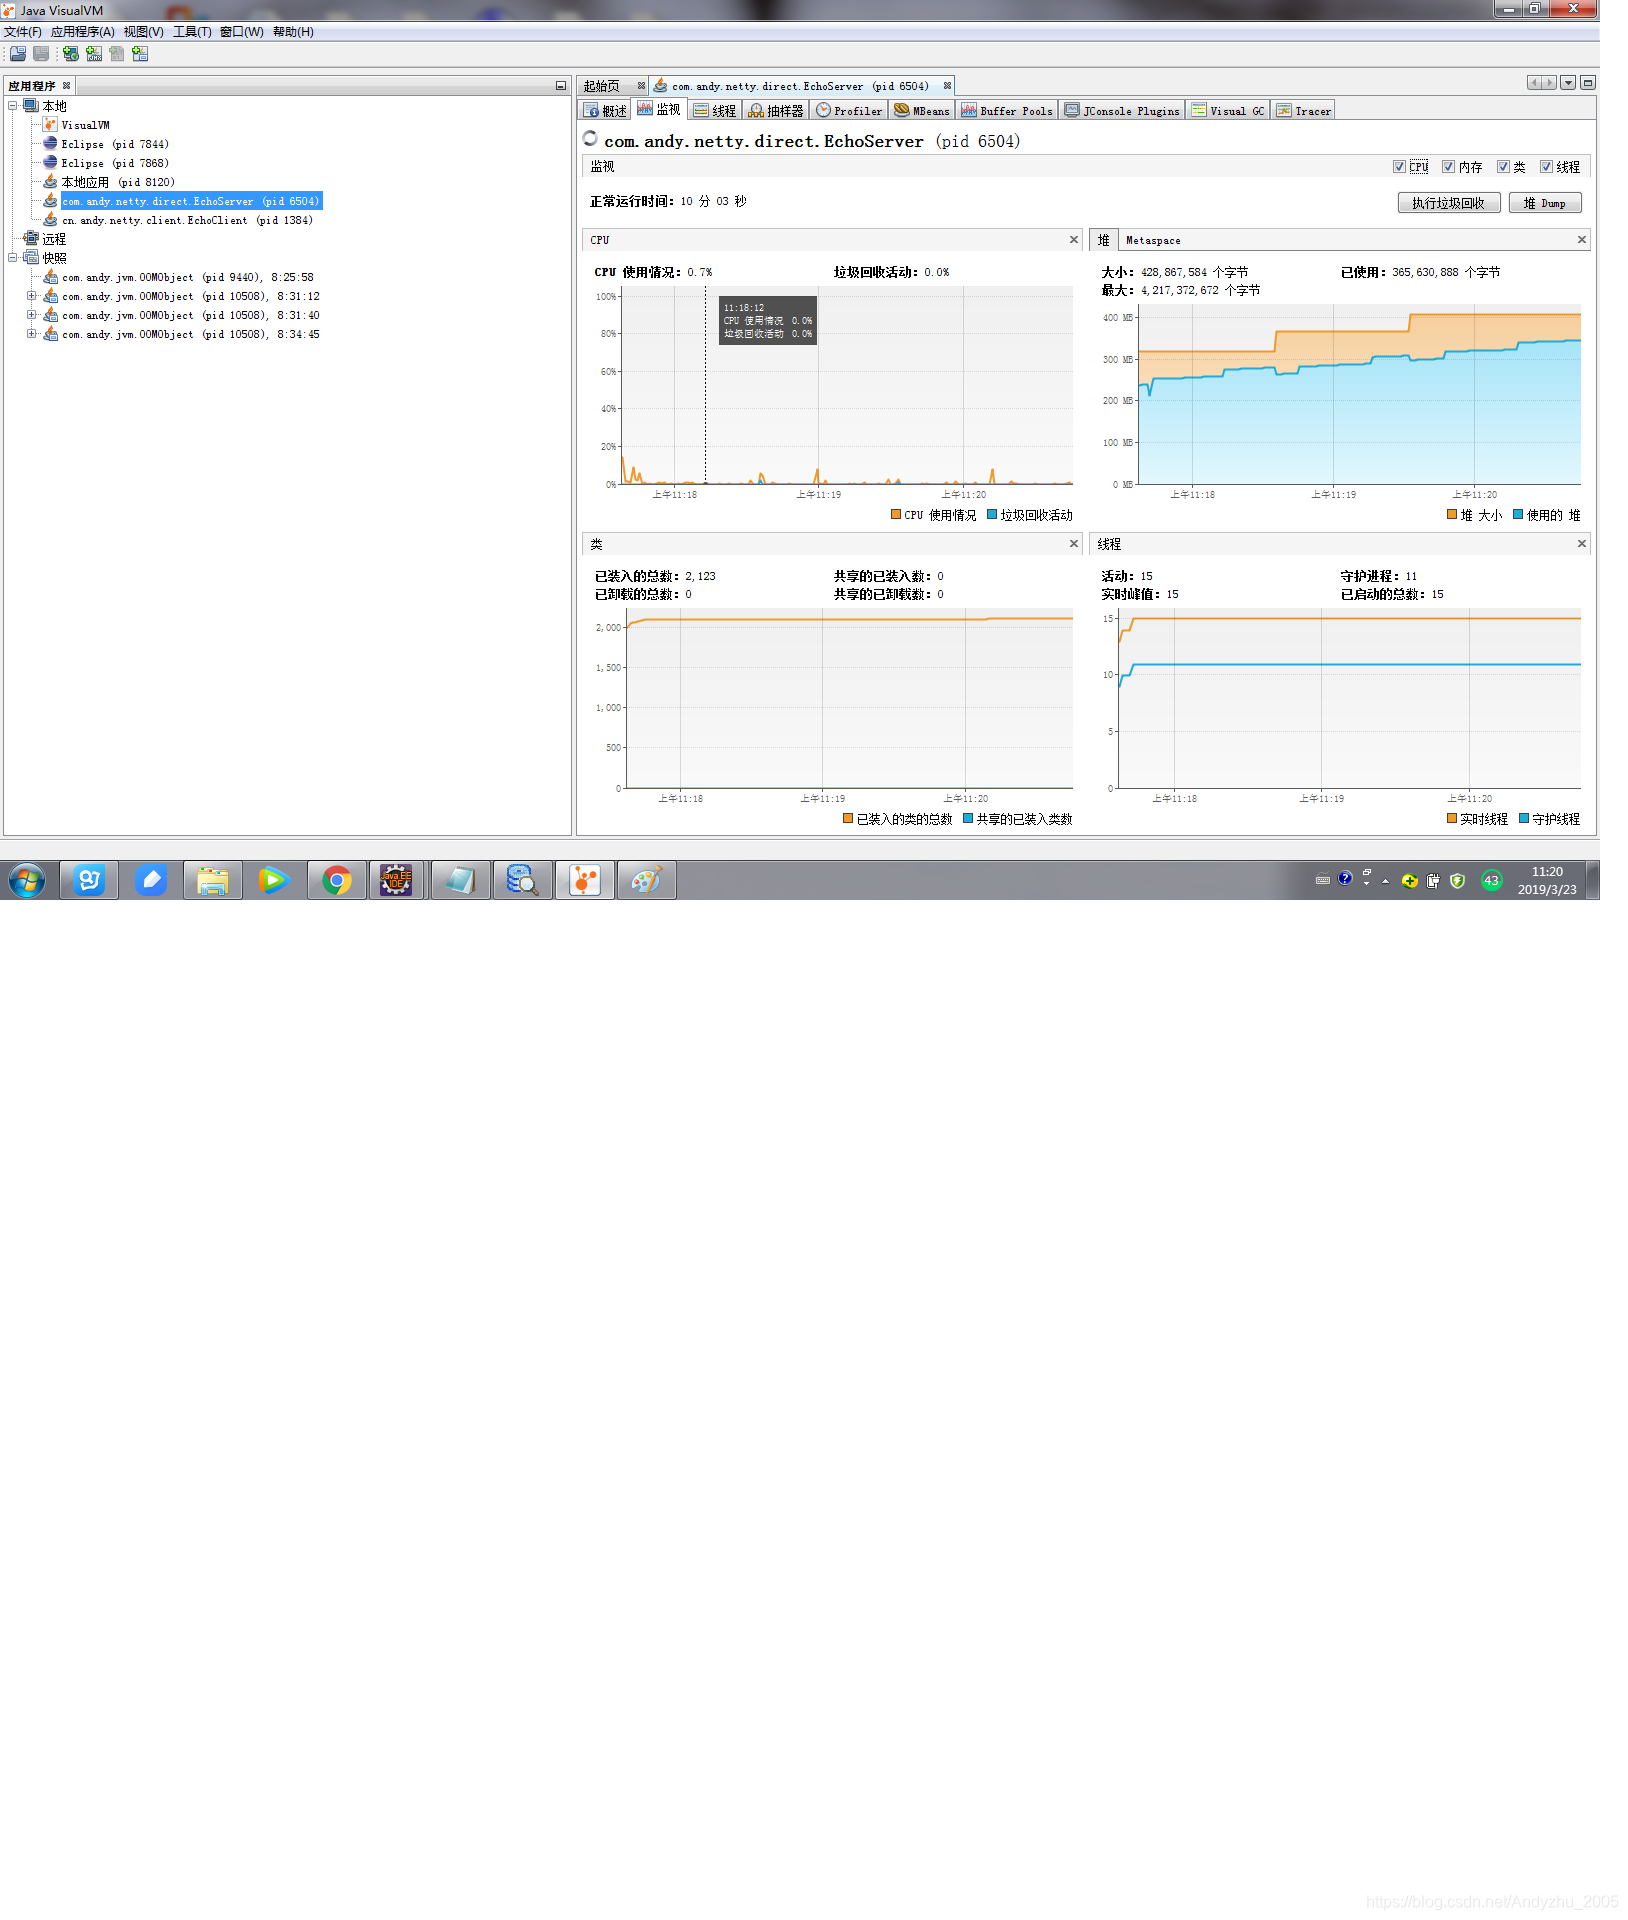Select Eclipse (pid 7868) in tree
Screen dimensions: 1628x1920
coord(115,163)
